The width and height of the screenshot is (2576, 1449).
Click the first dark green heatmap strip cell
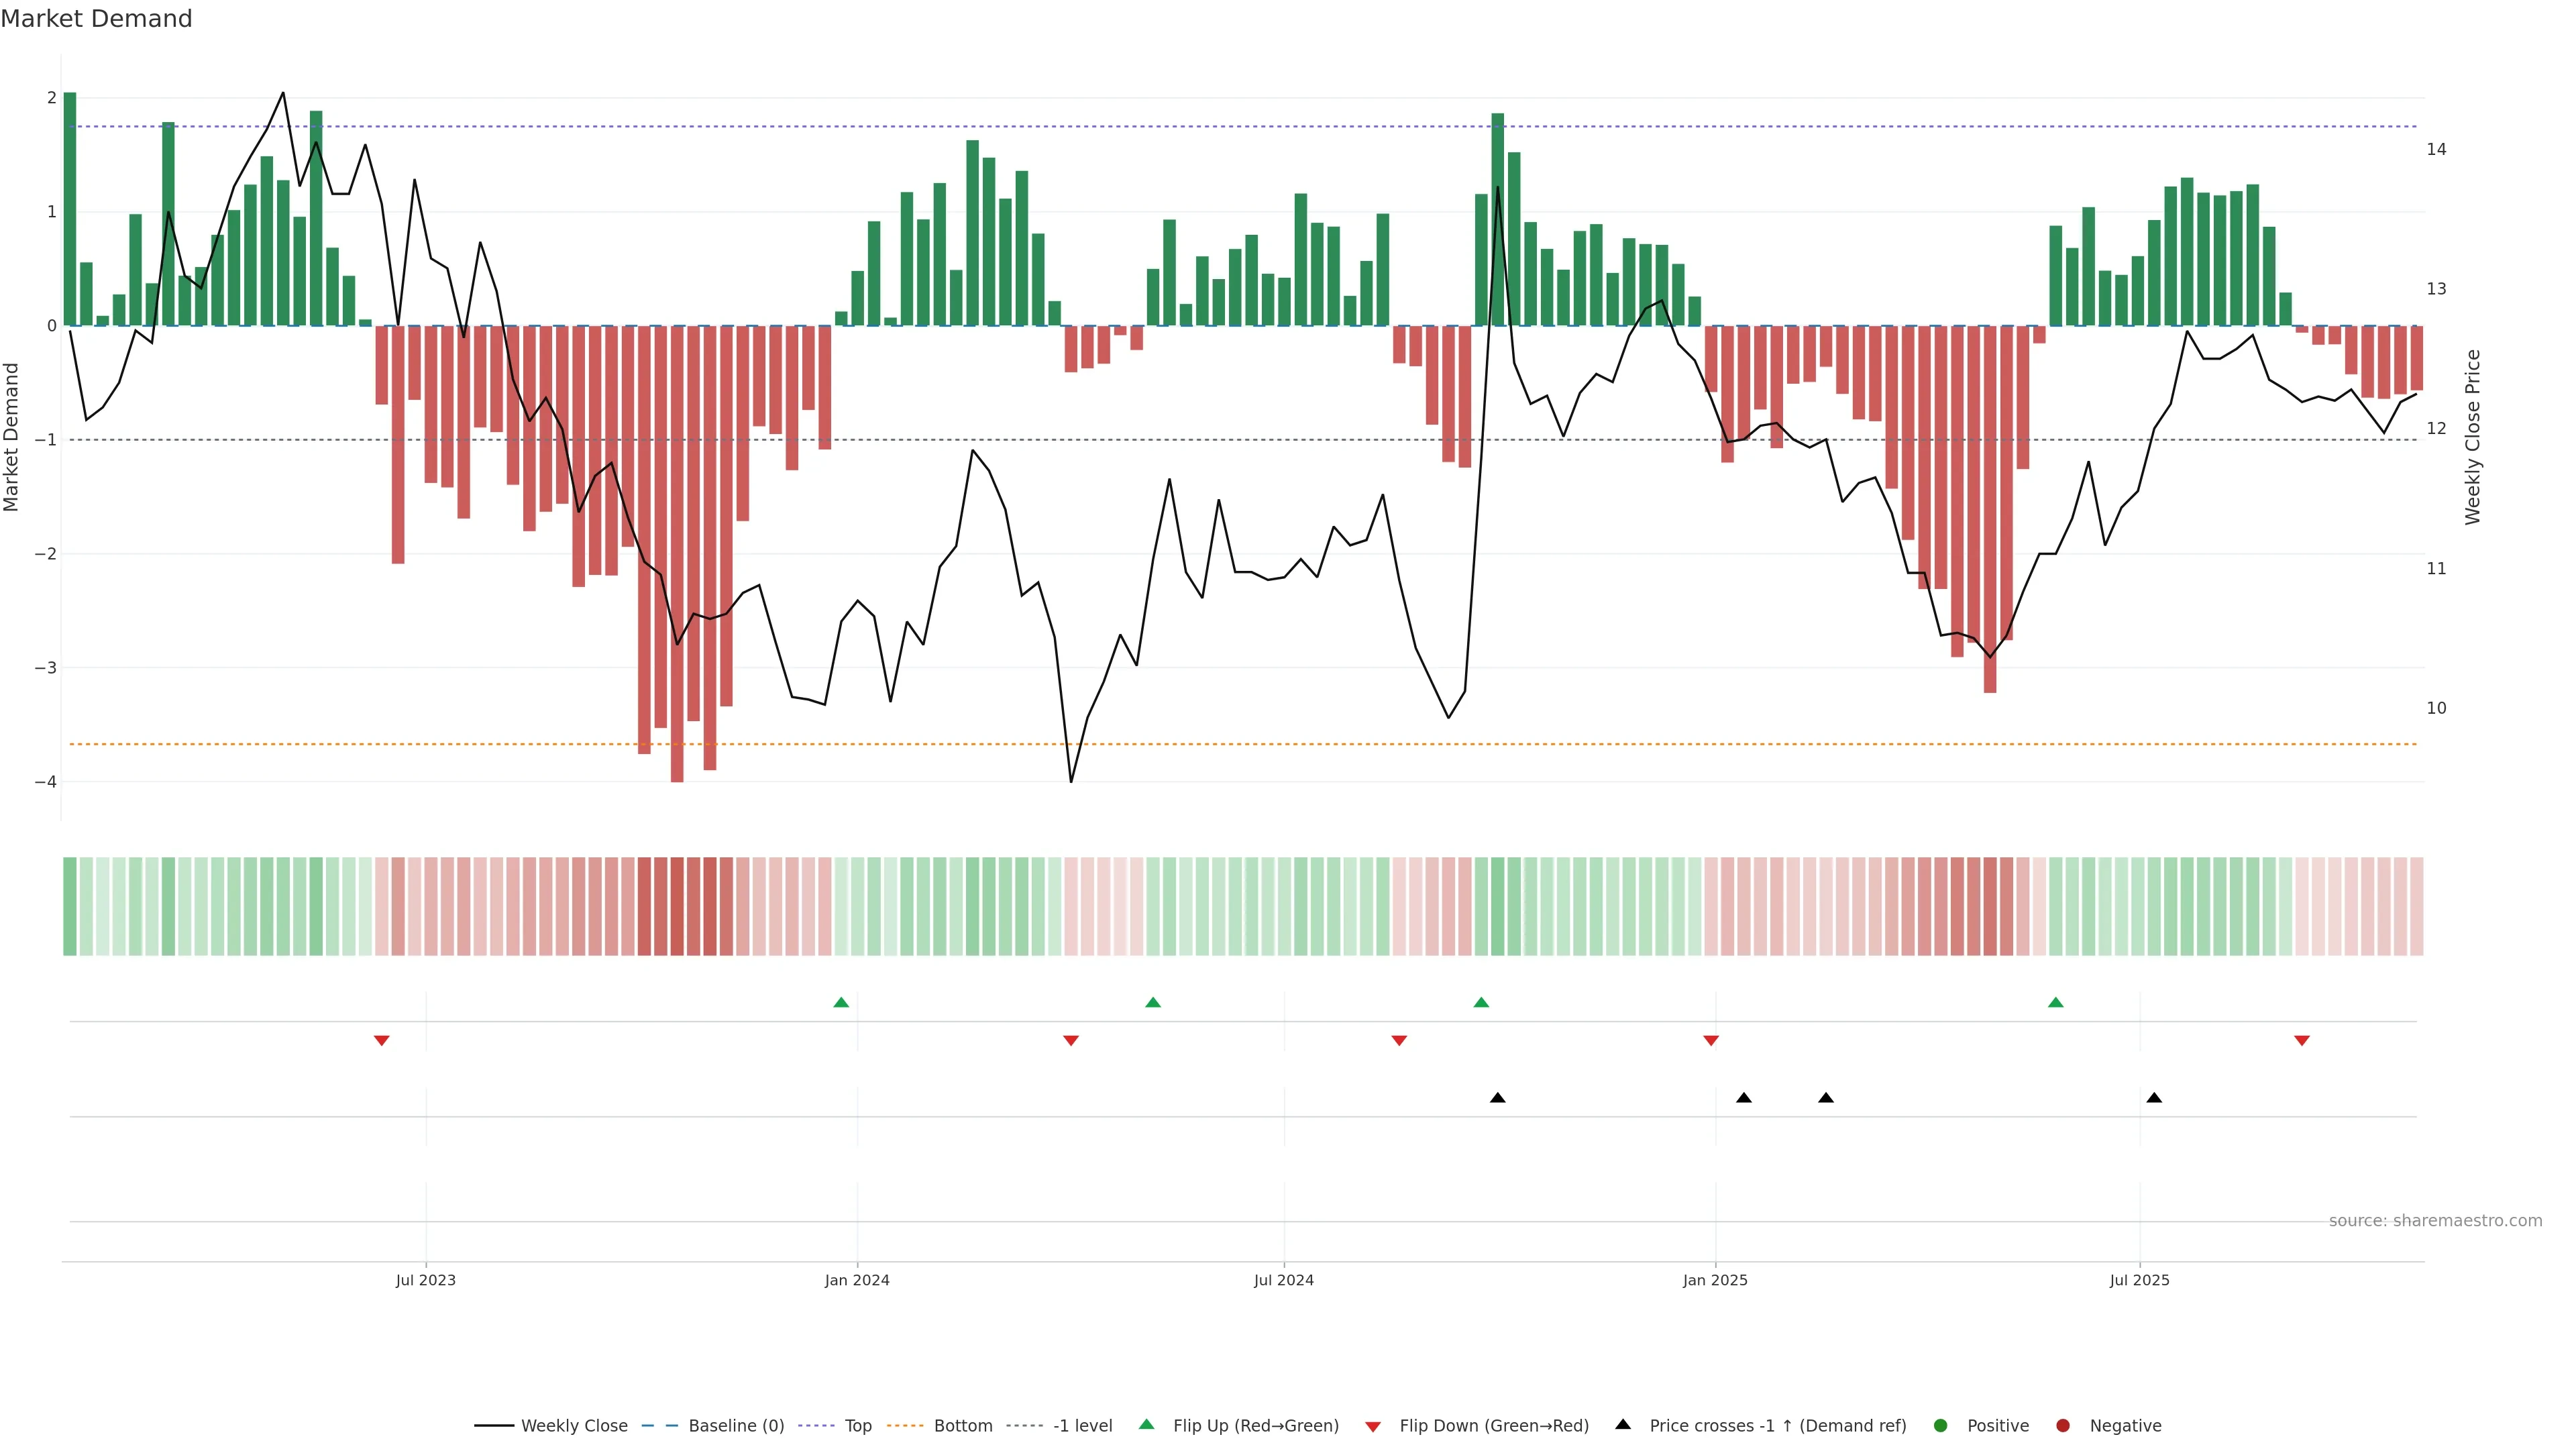(70, 906)
